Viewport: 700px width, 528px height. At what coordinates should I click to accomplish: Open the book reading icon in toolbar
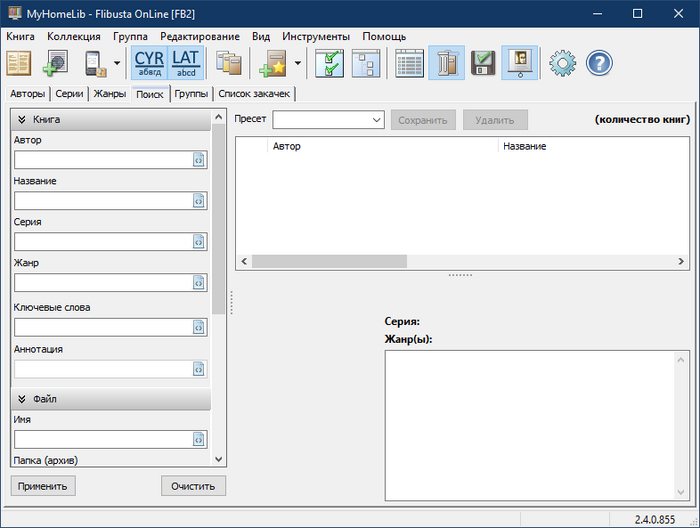19,63
